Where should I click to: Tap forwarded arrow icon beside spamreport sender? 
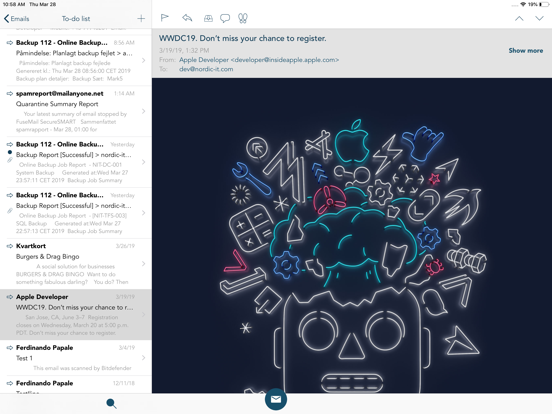[10, 94]
